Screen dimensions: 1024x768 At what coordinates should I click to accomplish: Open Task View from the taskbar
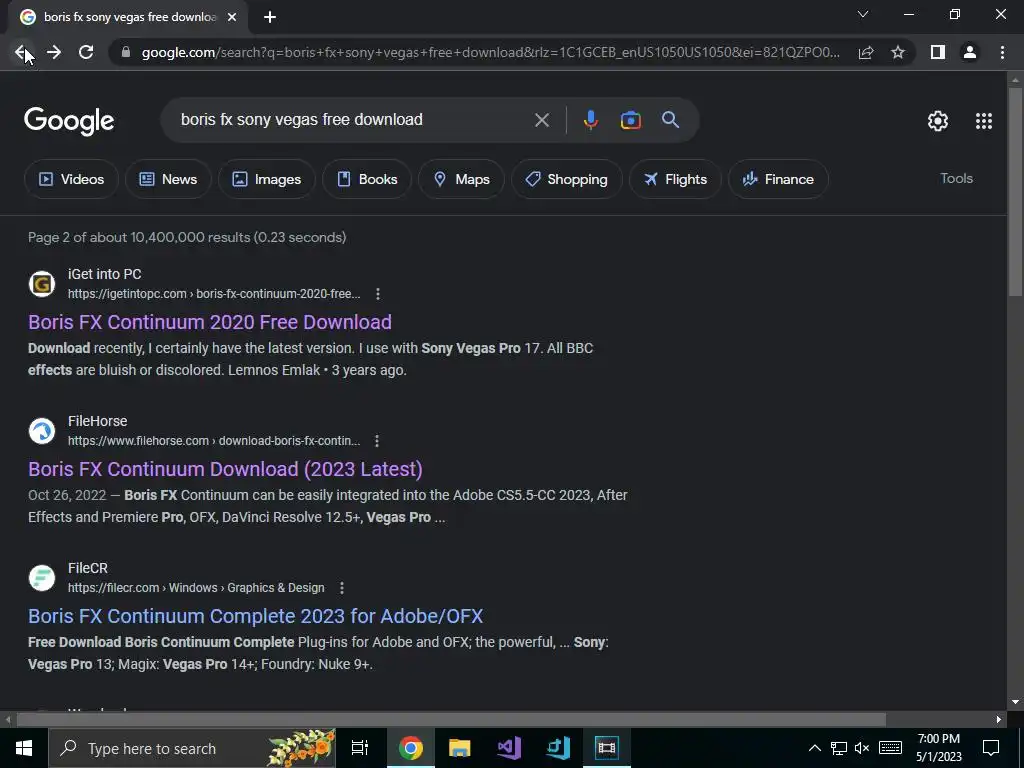[x=360, y=748]
